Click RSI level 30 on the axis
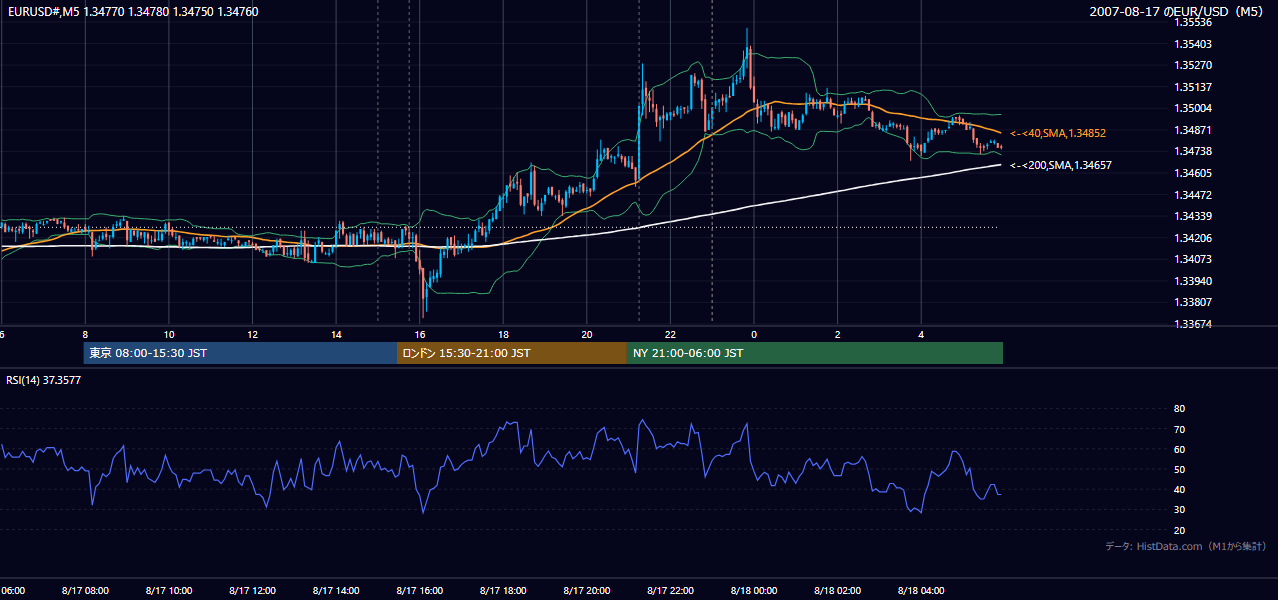Image resolution: width=1278 pixels, height=600 pixels. (1179, 510)
